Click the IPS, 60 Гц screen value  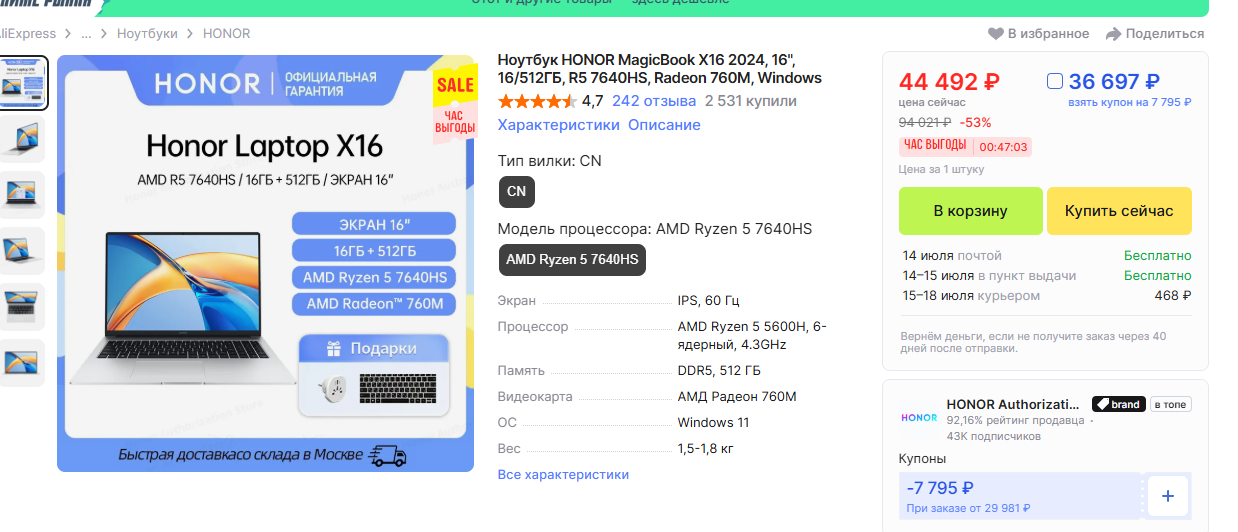709,301
